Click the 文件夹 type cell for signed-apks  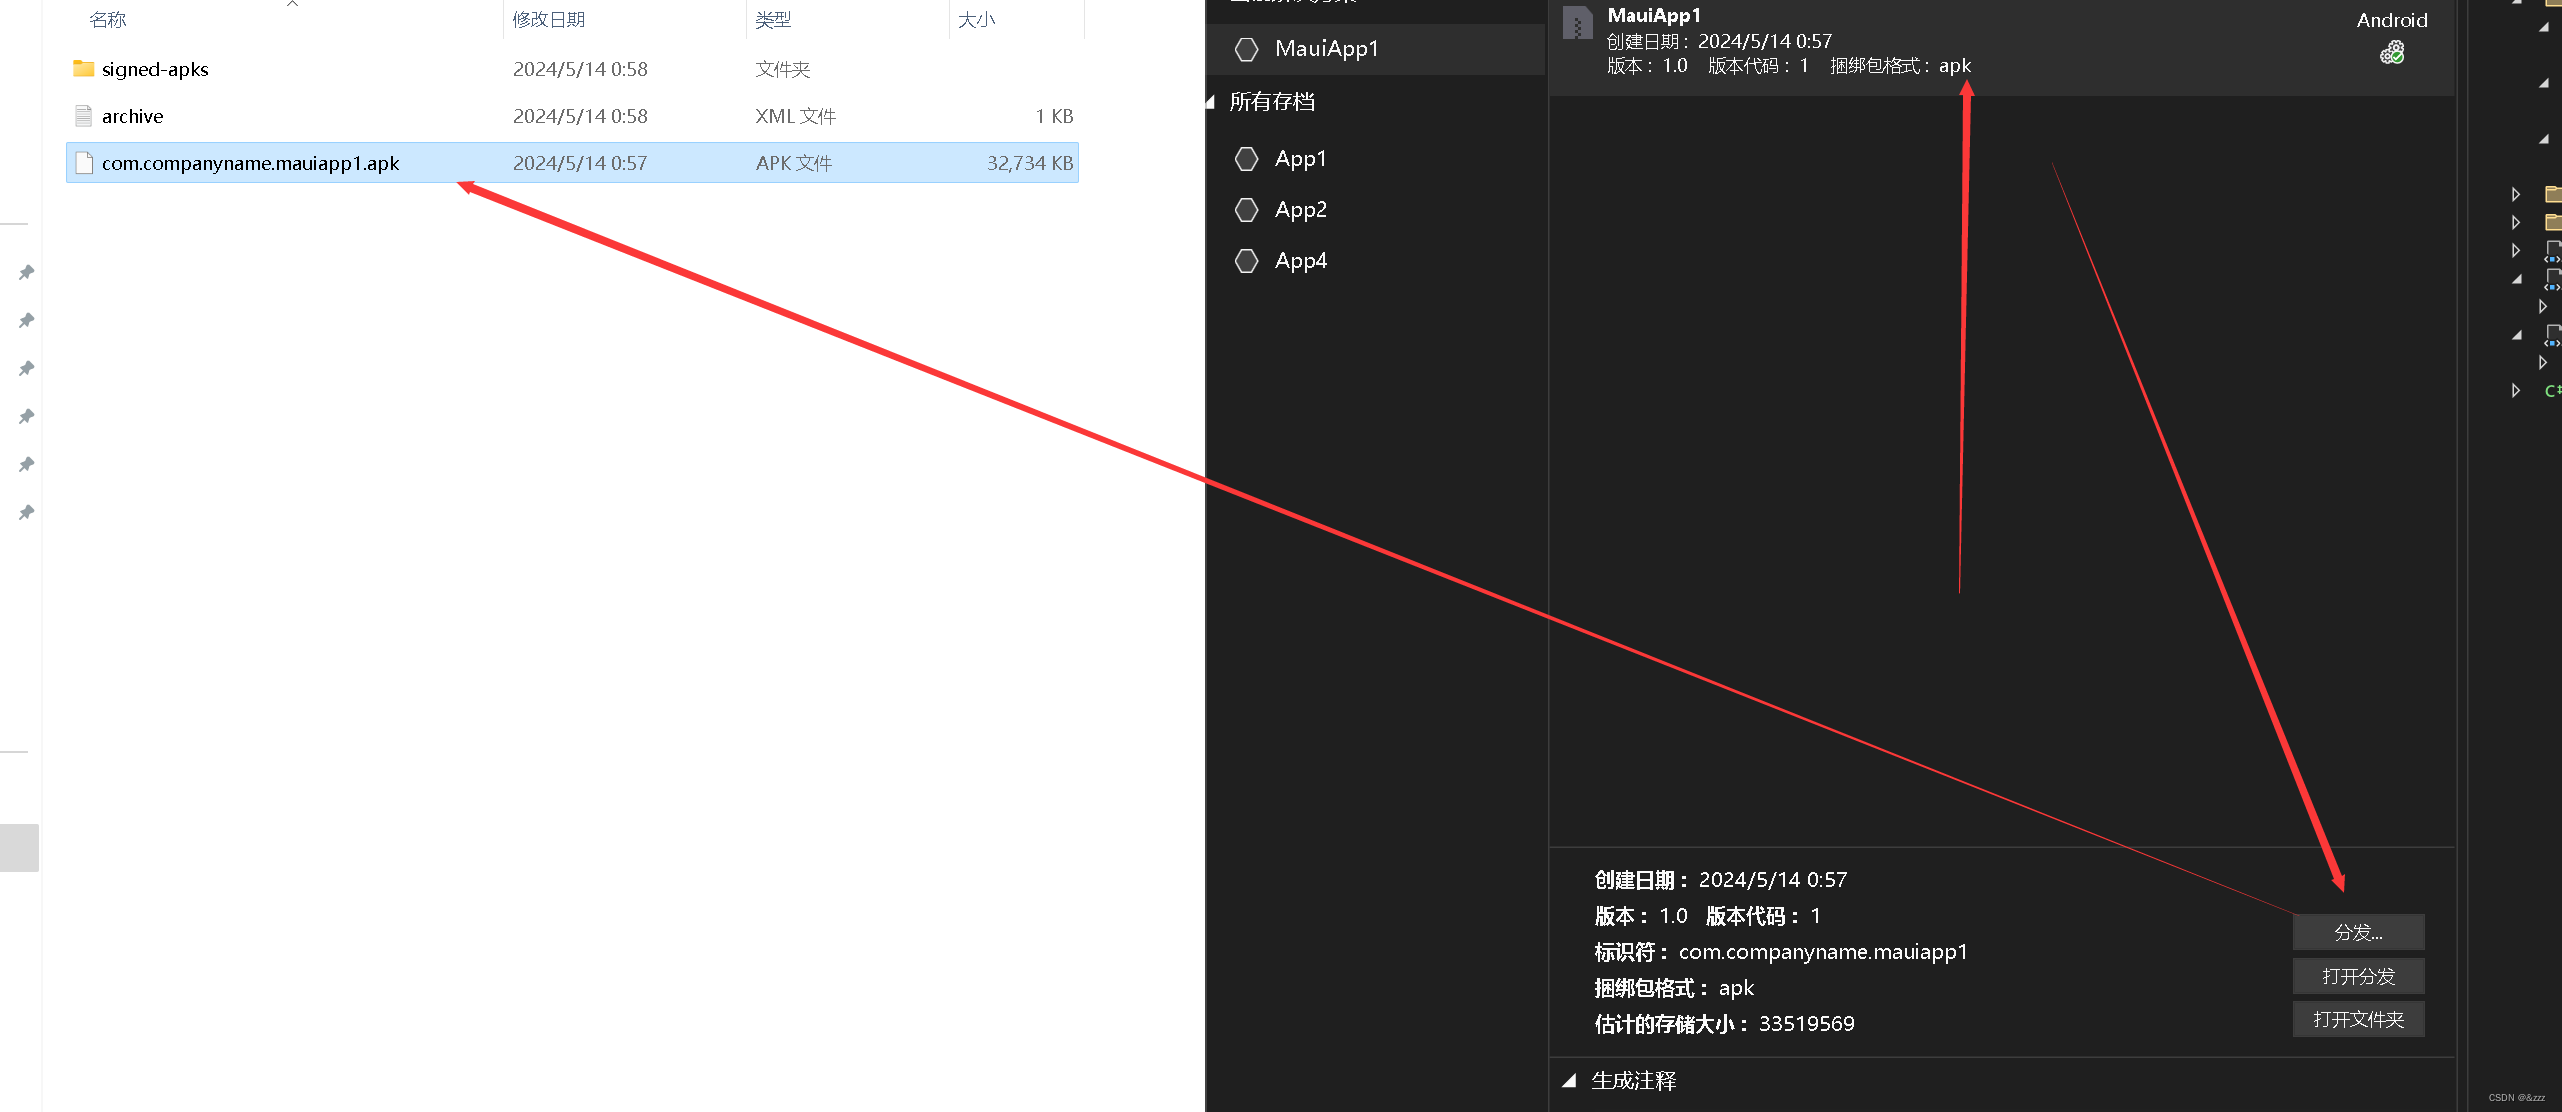[x=782, y=69]
